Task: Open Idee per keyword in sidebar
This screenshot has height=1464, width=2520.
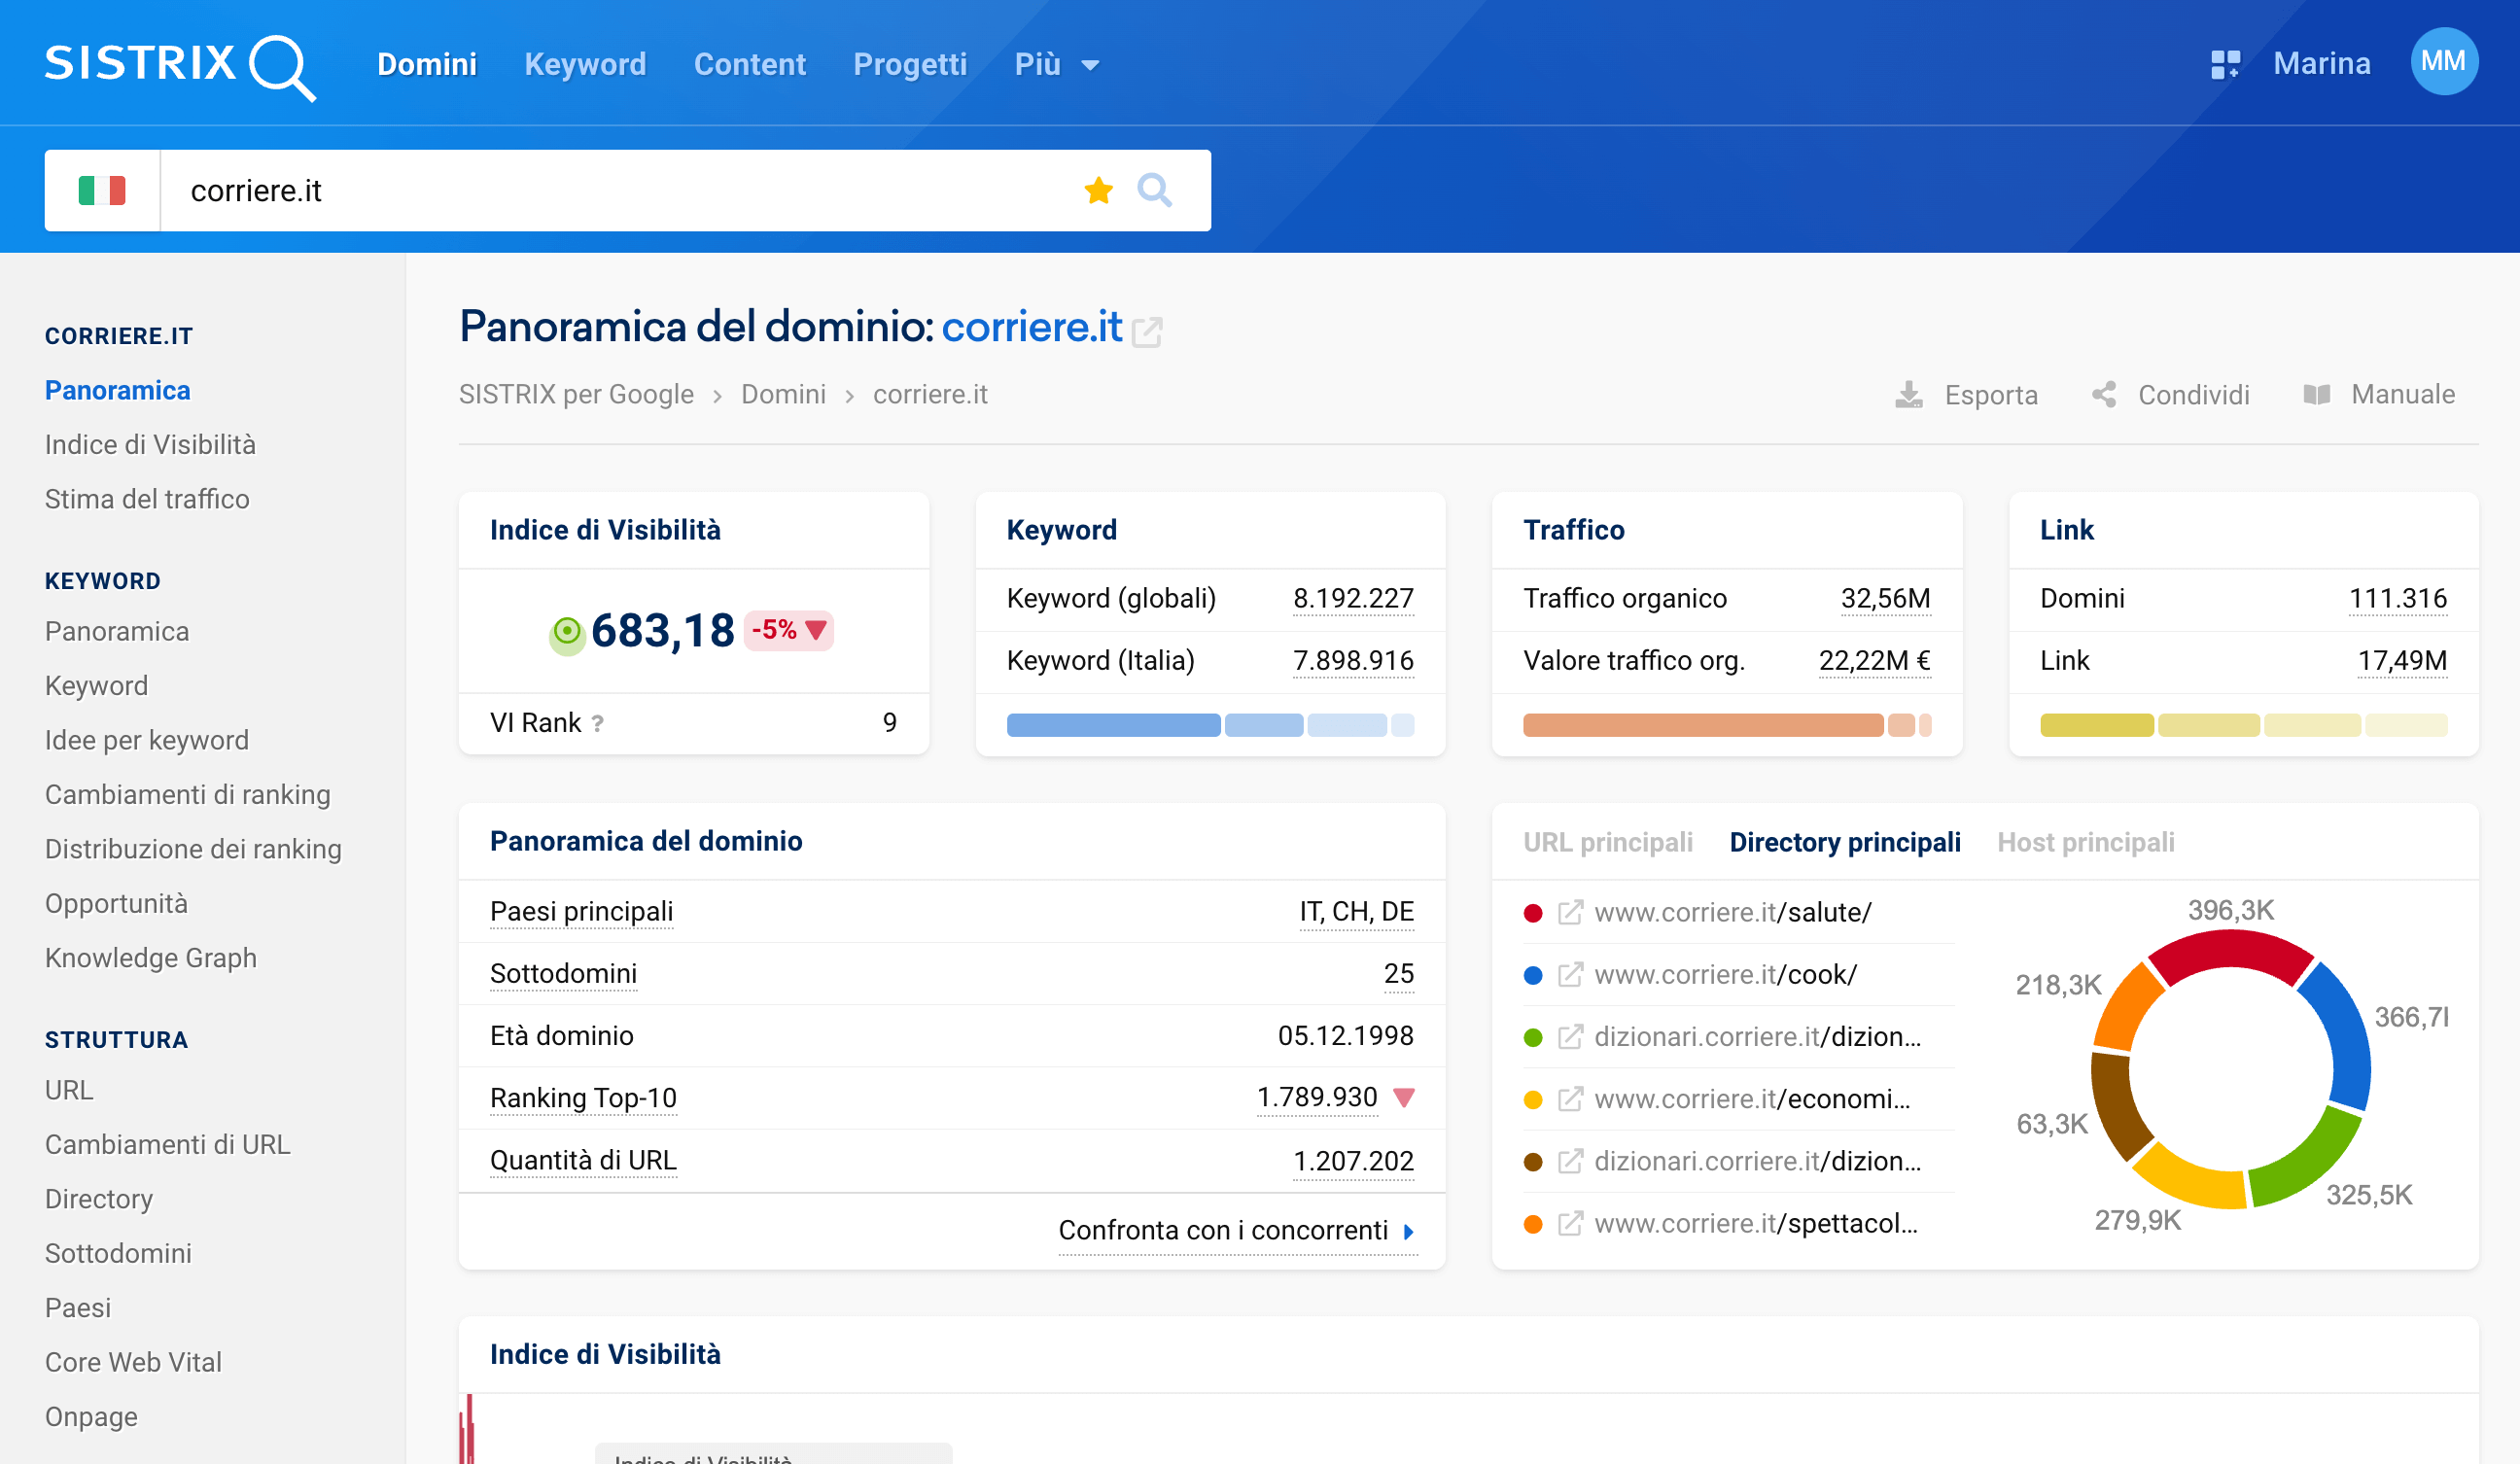Action: tap(147, 740)
